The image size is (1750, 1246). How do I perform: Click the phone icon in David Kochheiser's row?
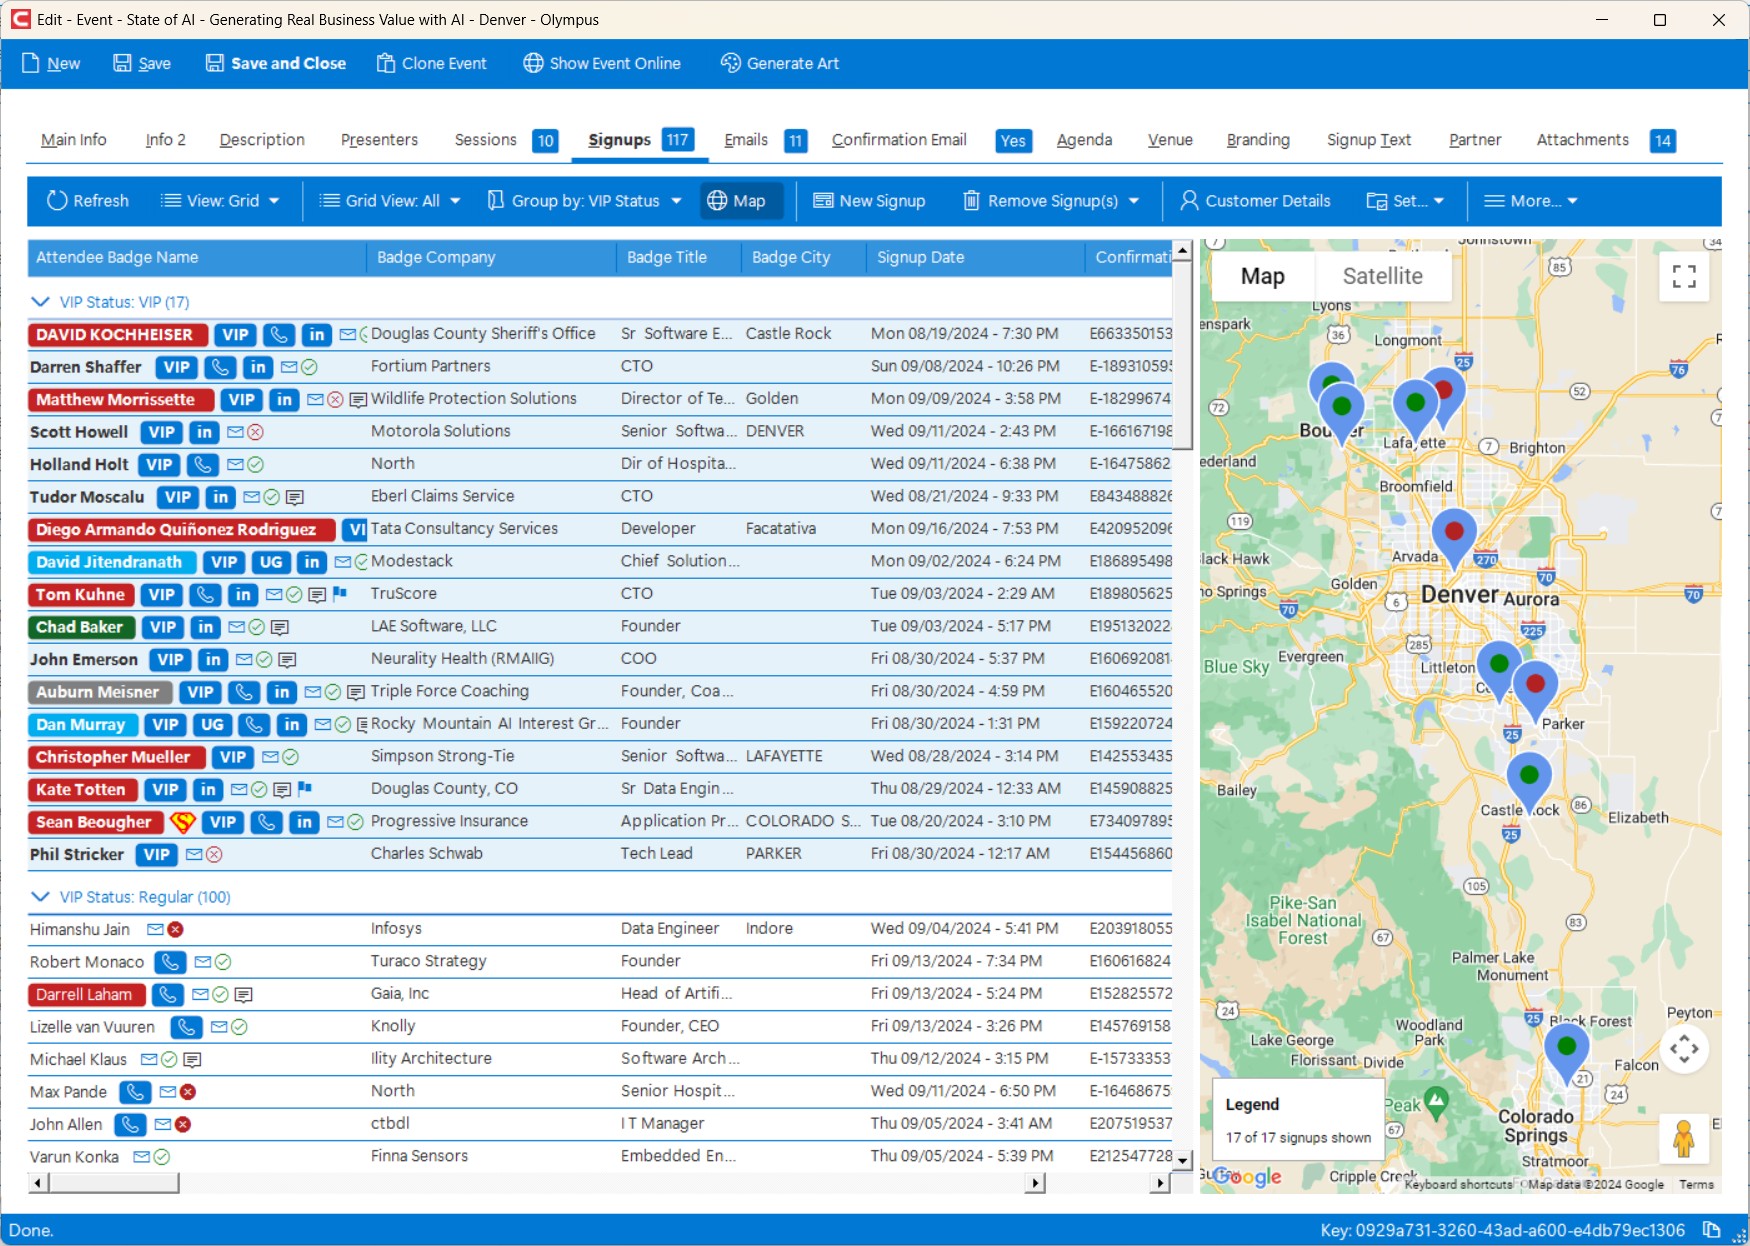coord(280,335)
